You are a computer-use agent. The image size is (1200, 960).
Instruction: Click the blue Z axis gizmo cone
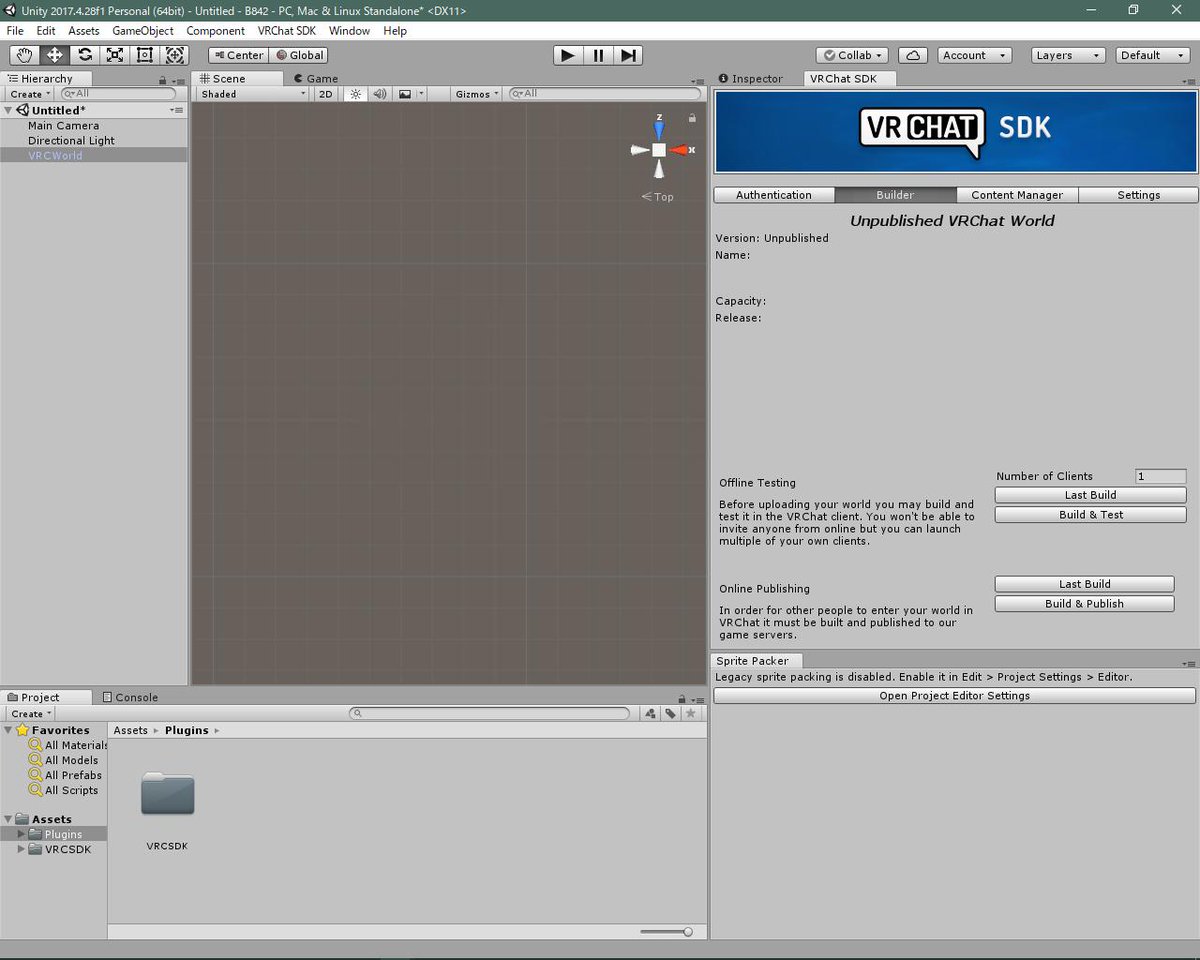659,128
